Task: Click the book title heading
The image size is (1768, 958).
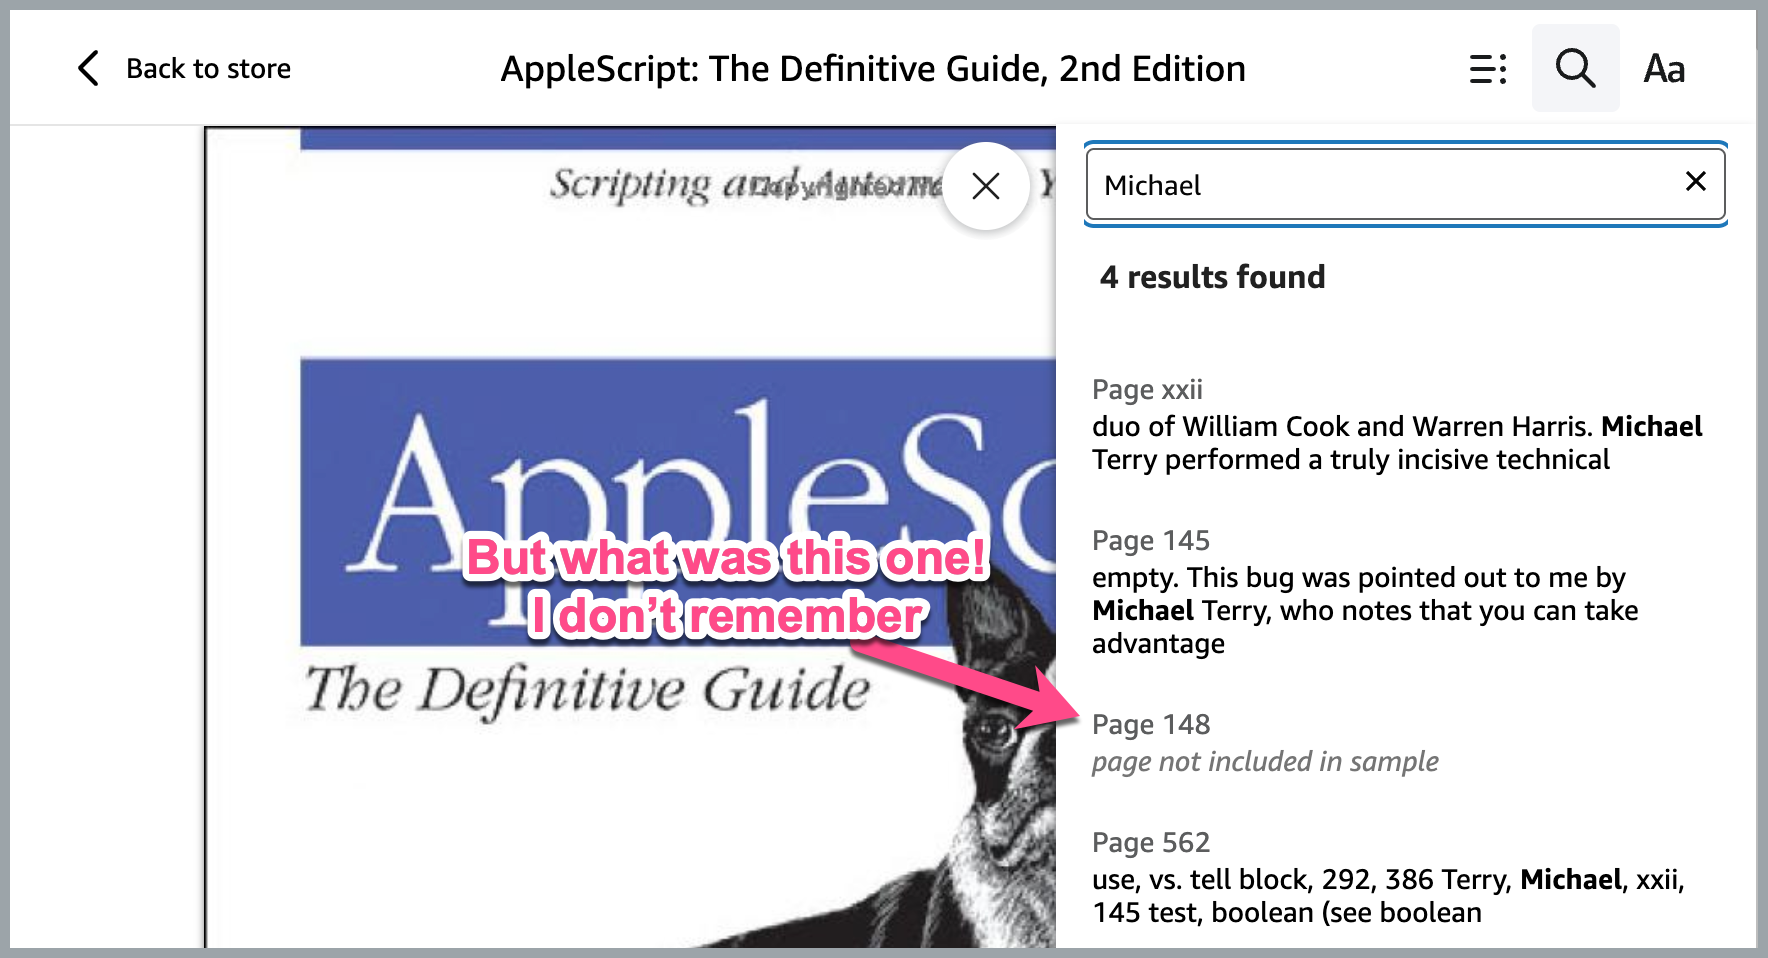Action: point(873,69)
